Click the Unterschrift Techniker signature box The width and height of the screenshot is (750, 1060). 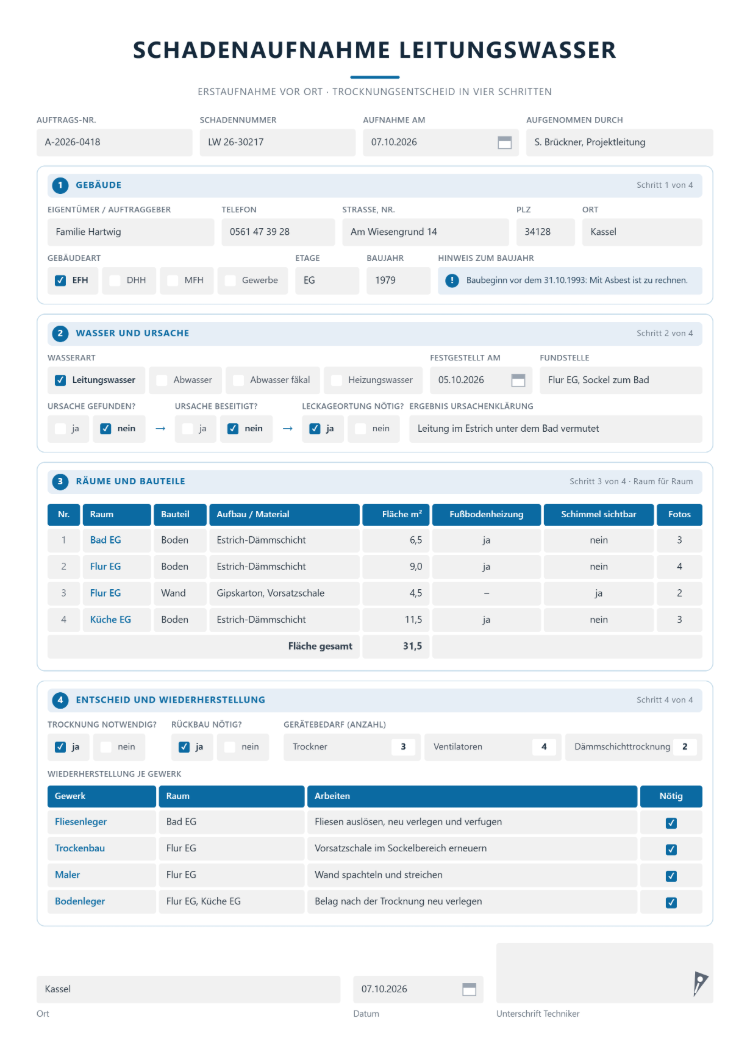coord(605,973)
